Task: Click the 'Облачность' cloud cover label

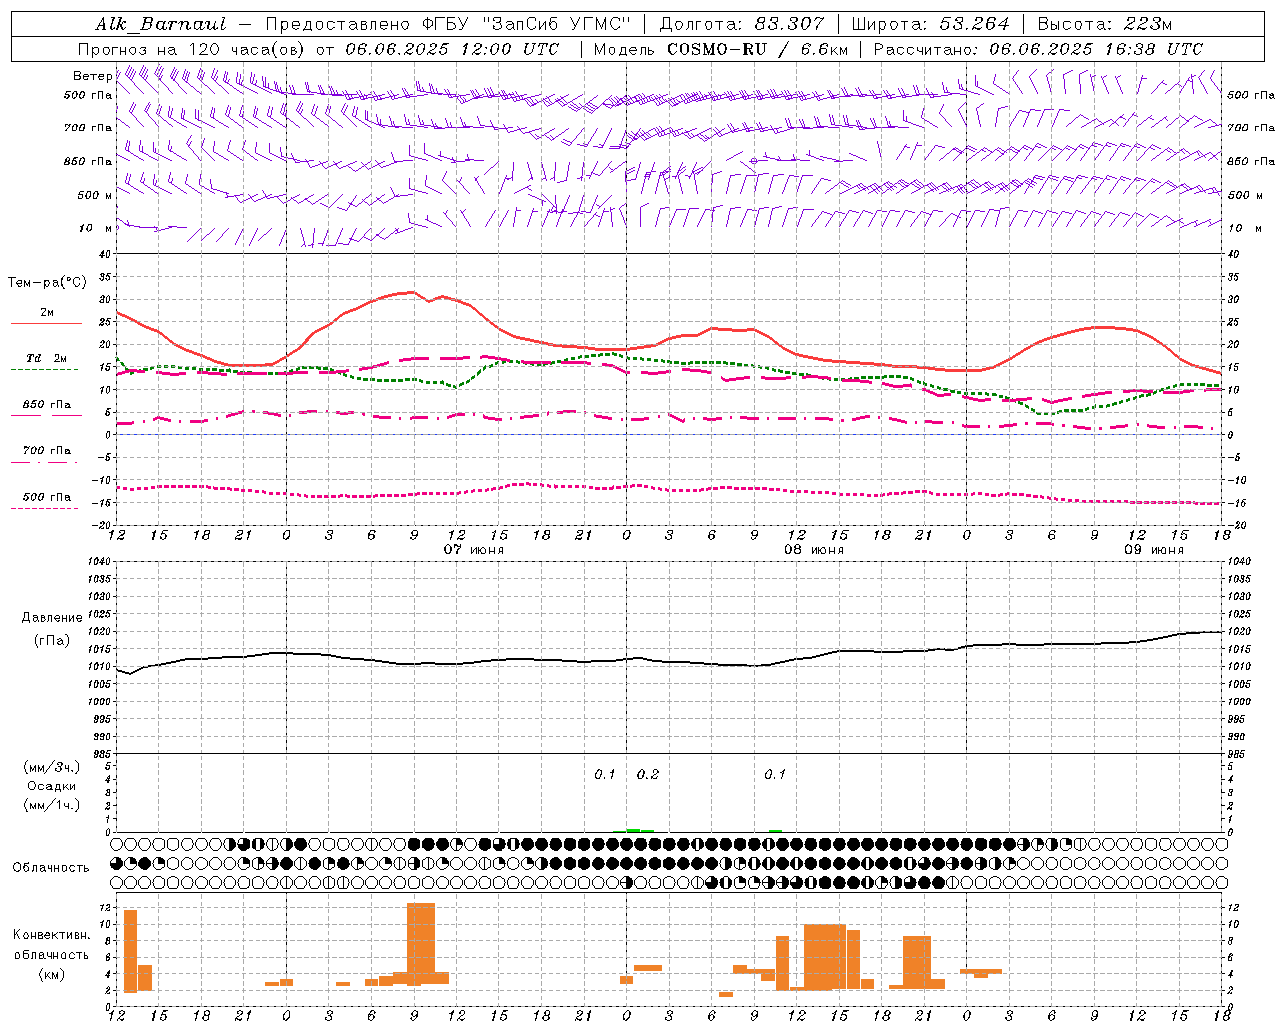Action: [51, 868]
